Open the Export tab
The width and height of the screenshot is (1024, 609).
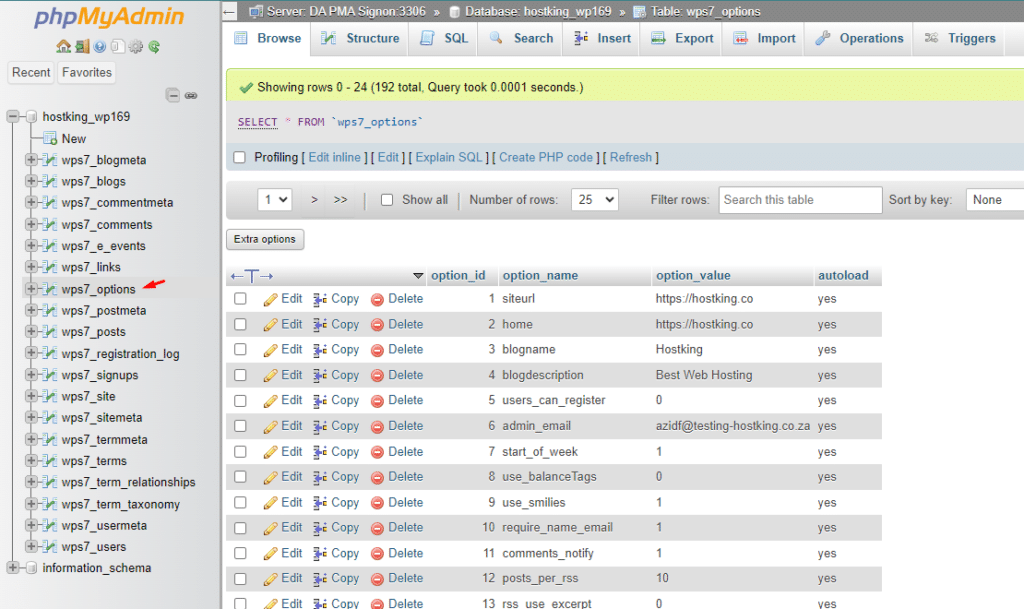[682, 38]
